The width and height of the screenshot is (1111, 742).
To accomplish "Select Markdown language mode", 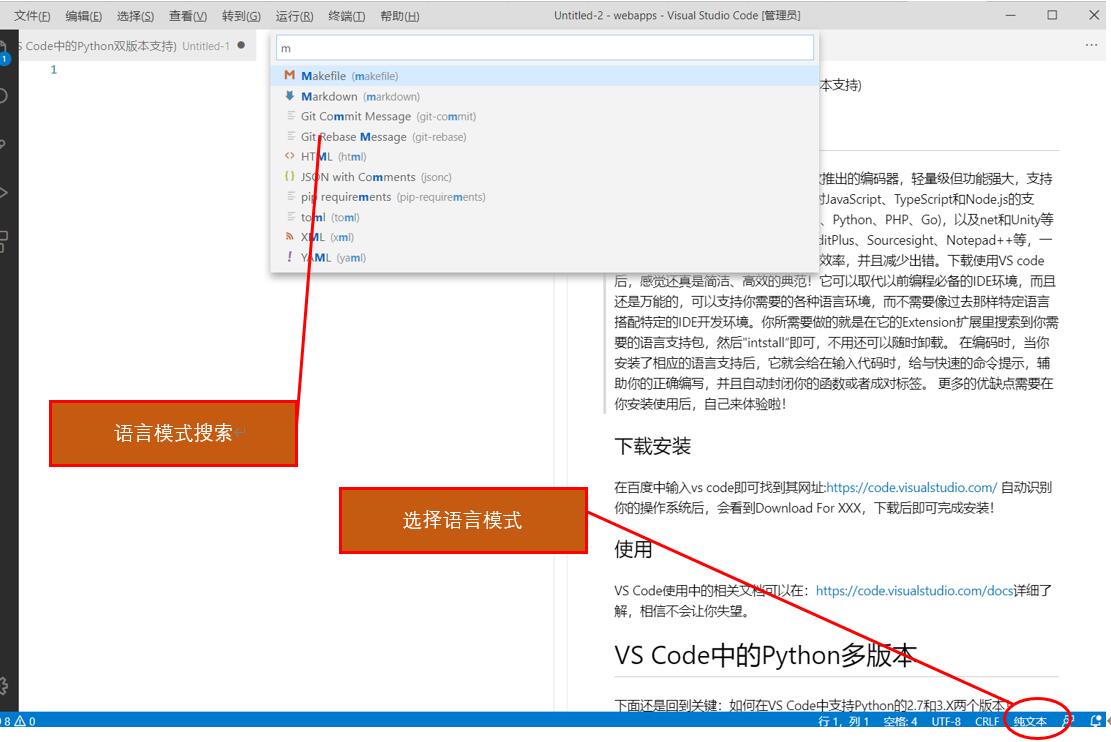I will (545, 96).
